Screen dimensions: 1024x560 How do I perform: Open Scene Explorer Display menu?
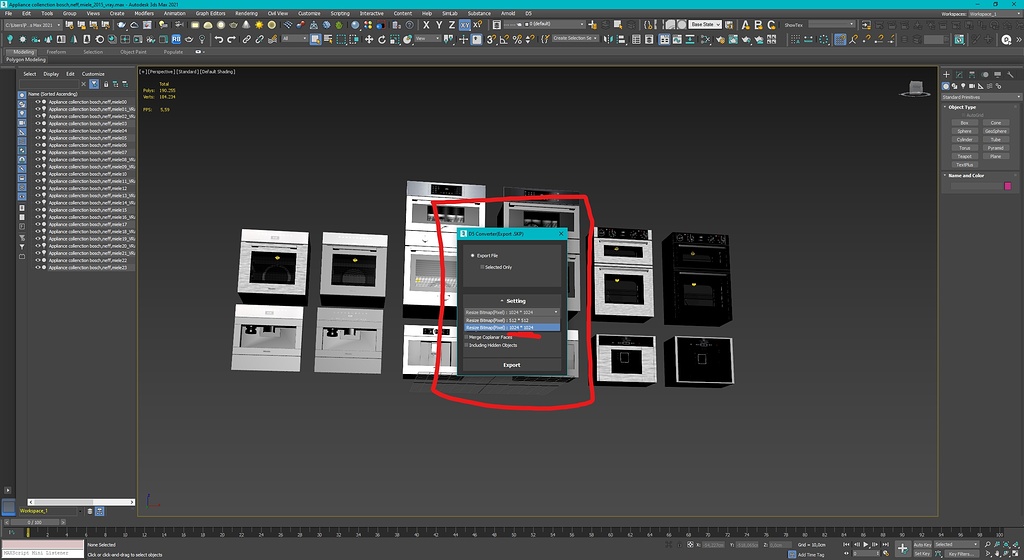[51, 74]
